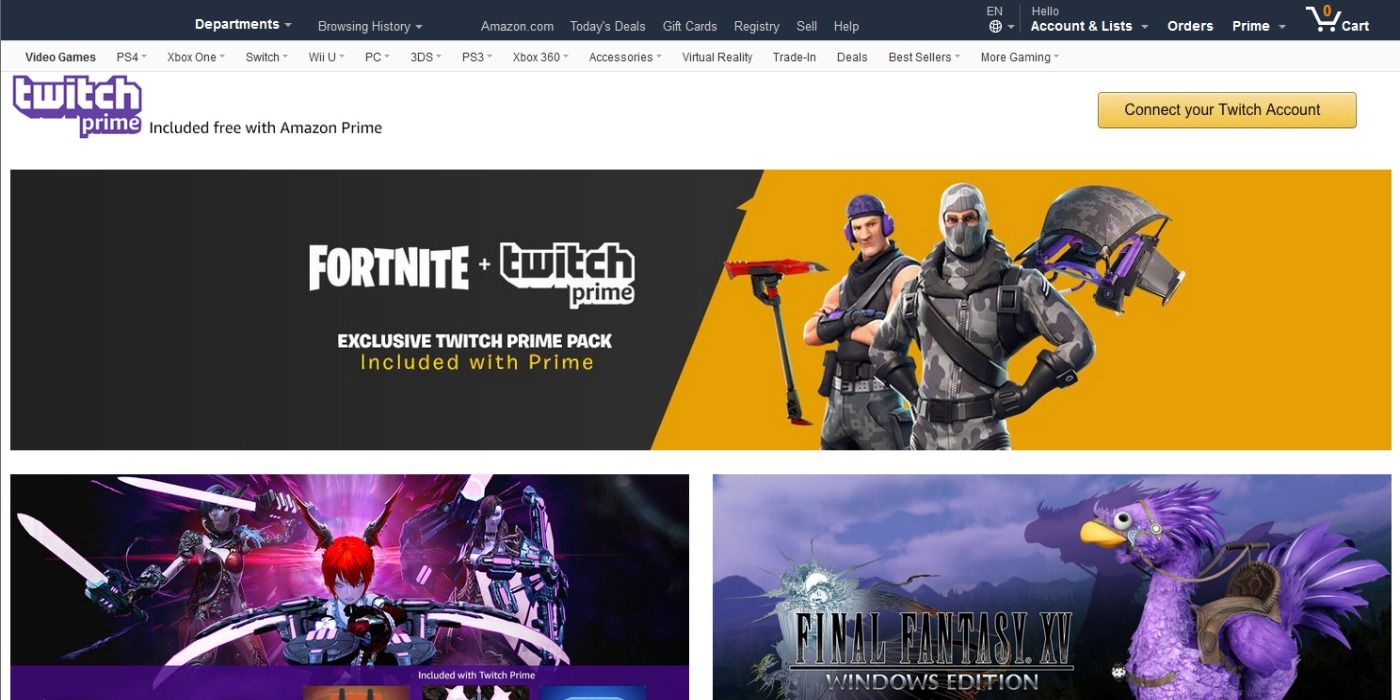Screen dimensions: 1400x700
Task: Click 'Included free with Amazon Prime' text
Action: click(x=265, y=128)
